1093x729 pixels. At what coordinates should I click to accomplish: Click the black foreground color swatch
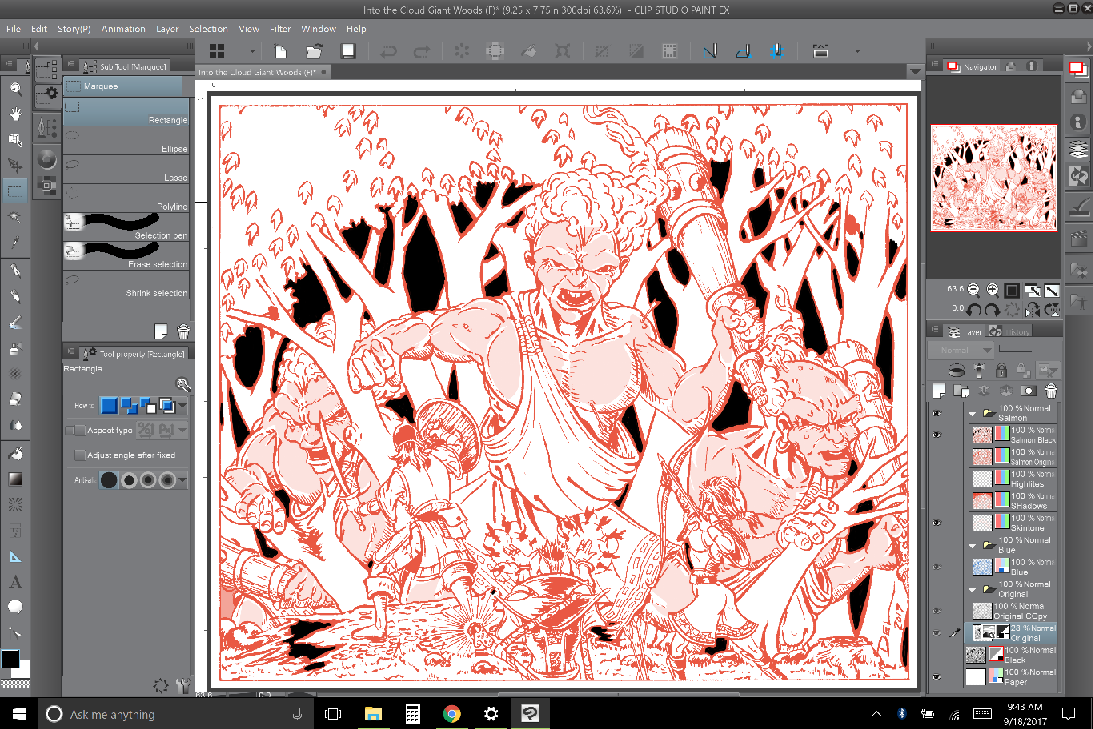(x=10, y=659)
